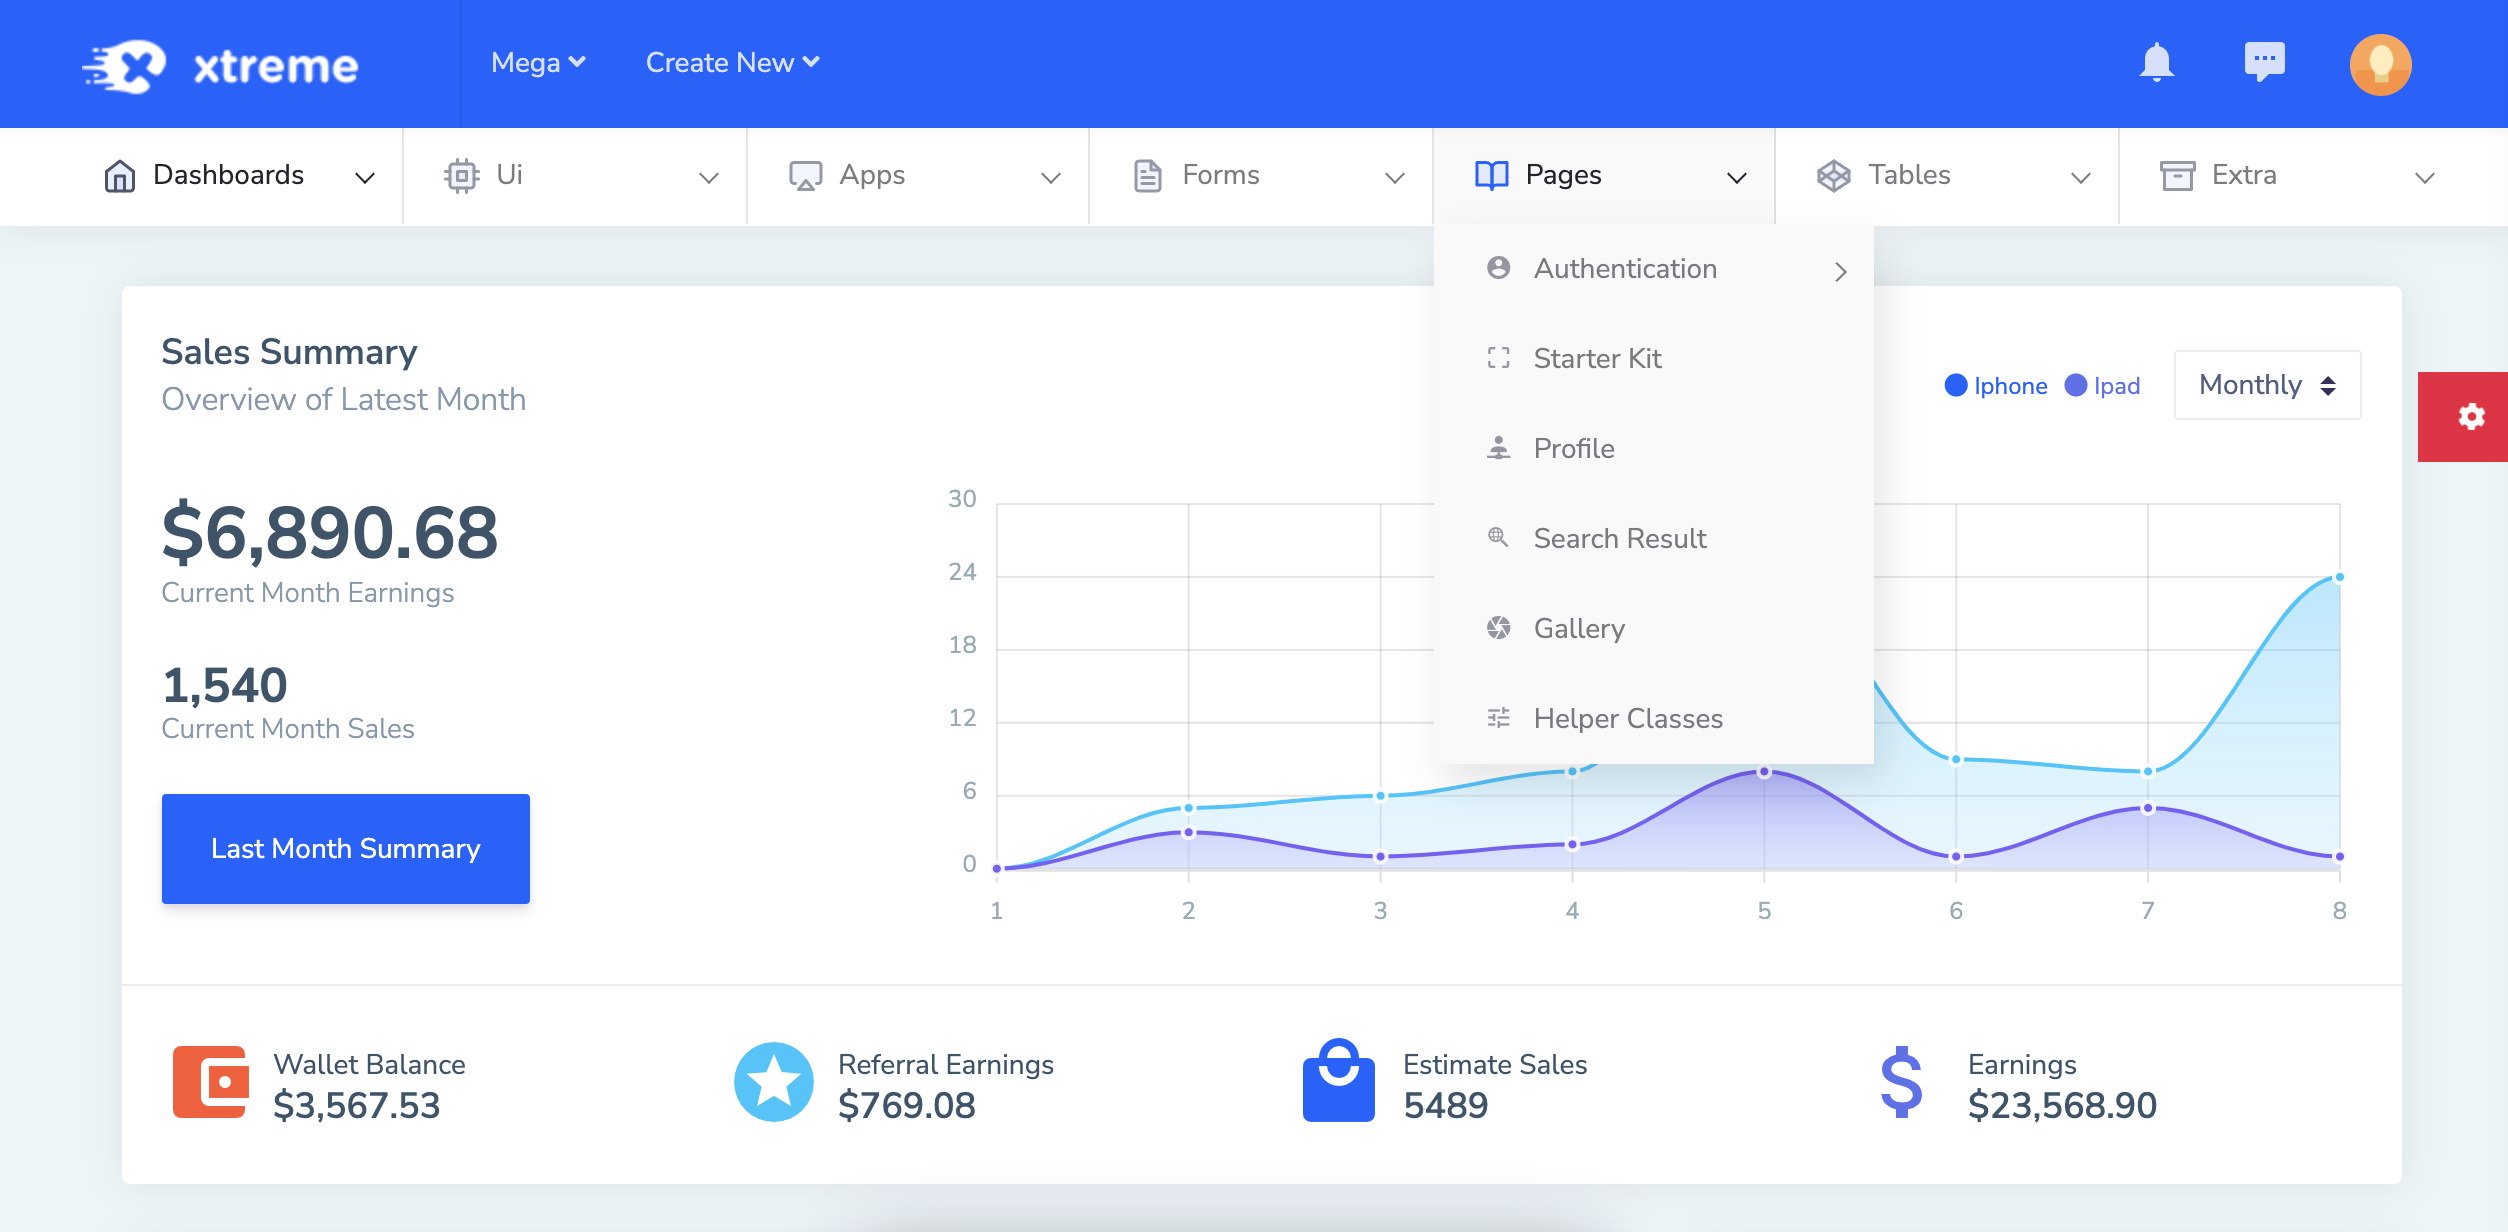Click the Estimate Sales shopping bag icon
The width and height of the screenshot is (2508, 1232).
tap(1338, 1082)
